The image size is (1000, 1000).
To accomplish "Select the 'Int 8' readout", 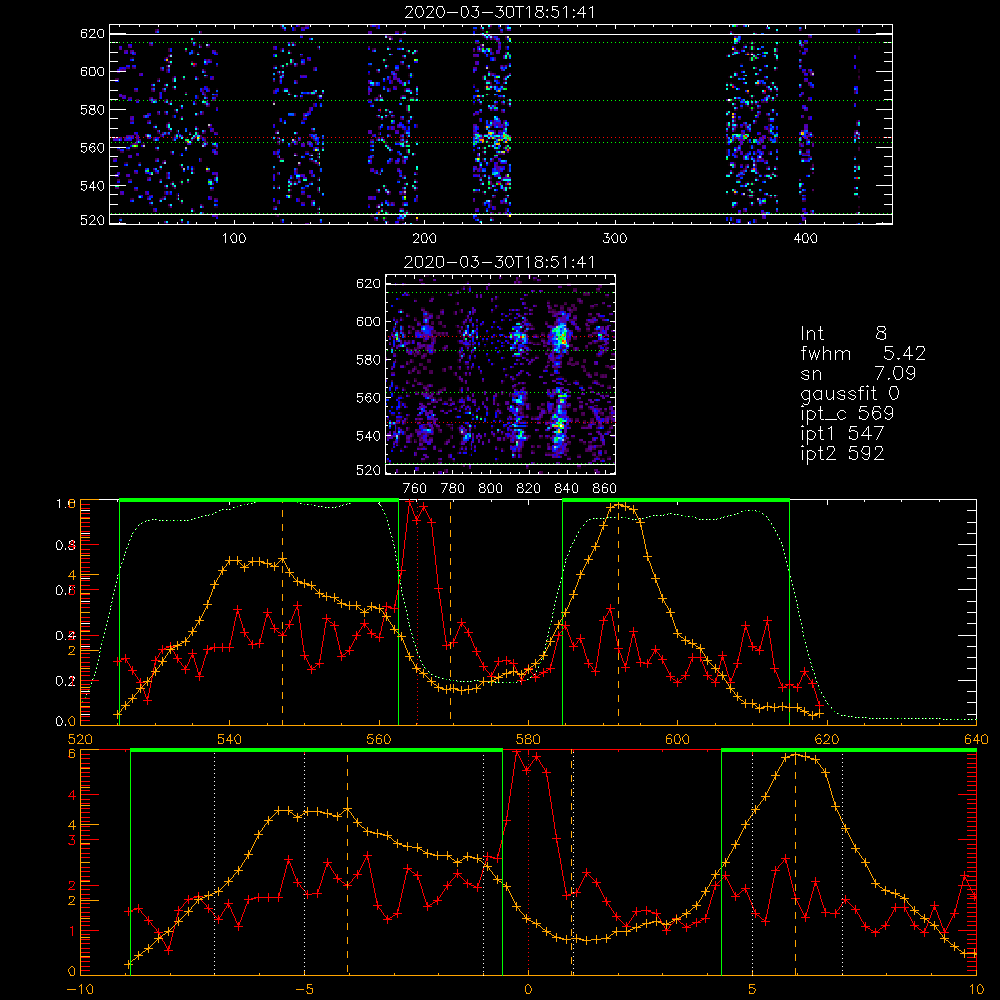I will [x=844, y=333].
